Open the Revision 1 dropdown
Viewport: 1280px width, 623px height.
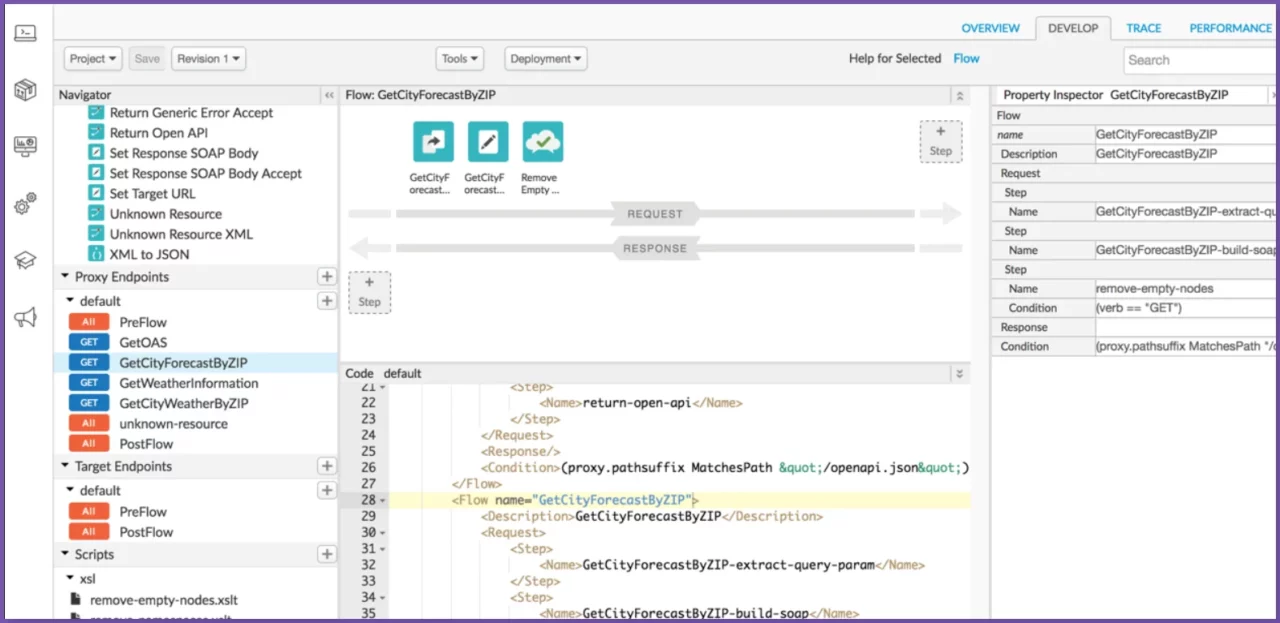pyautogui.click(x=208, y=59)
